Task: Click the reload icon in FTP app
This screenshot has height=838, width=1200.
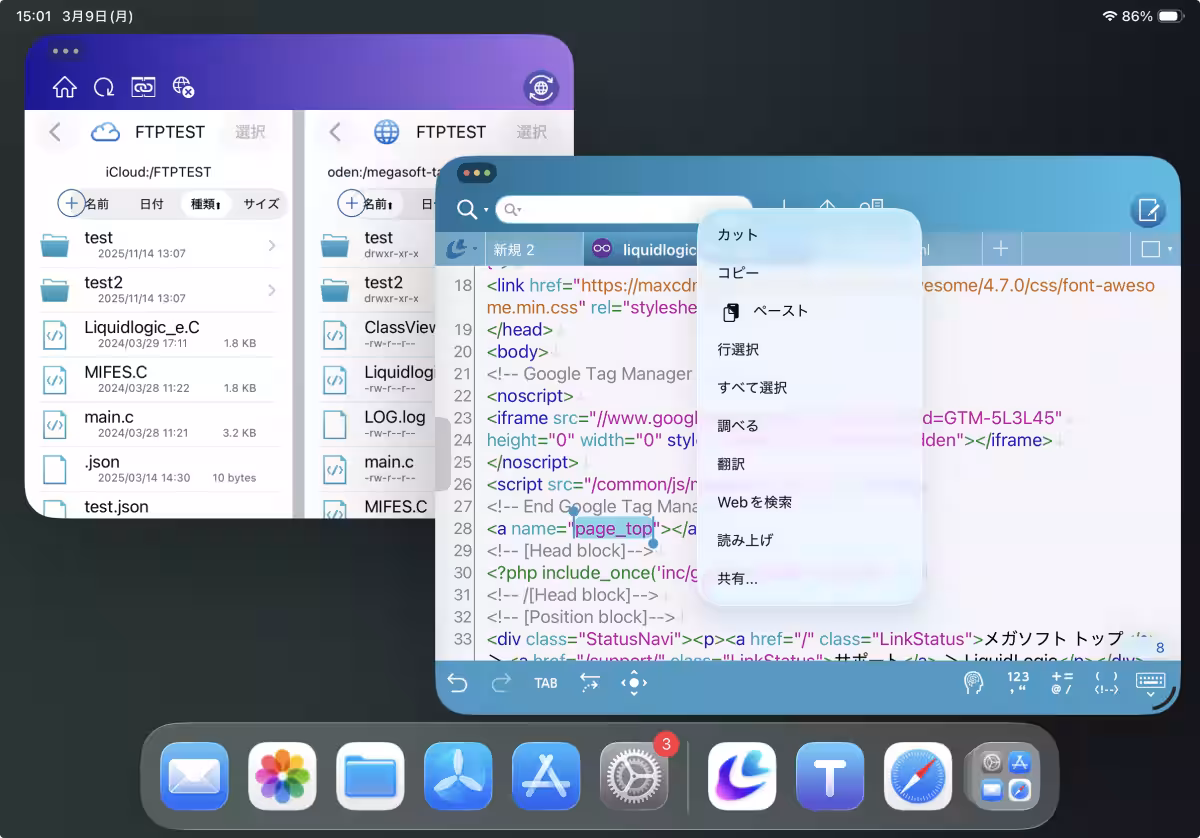Action: pos(104,88)
